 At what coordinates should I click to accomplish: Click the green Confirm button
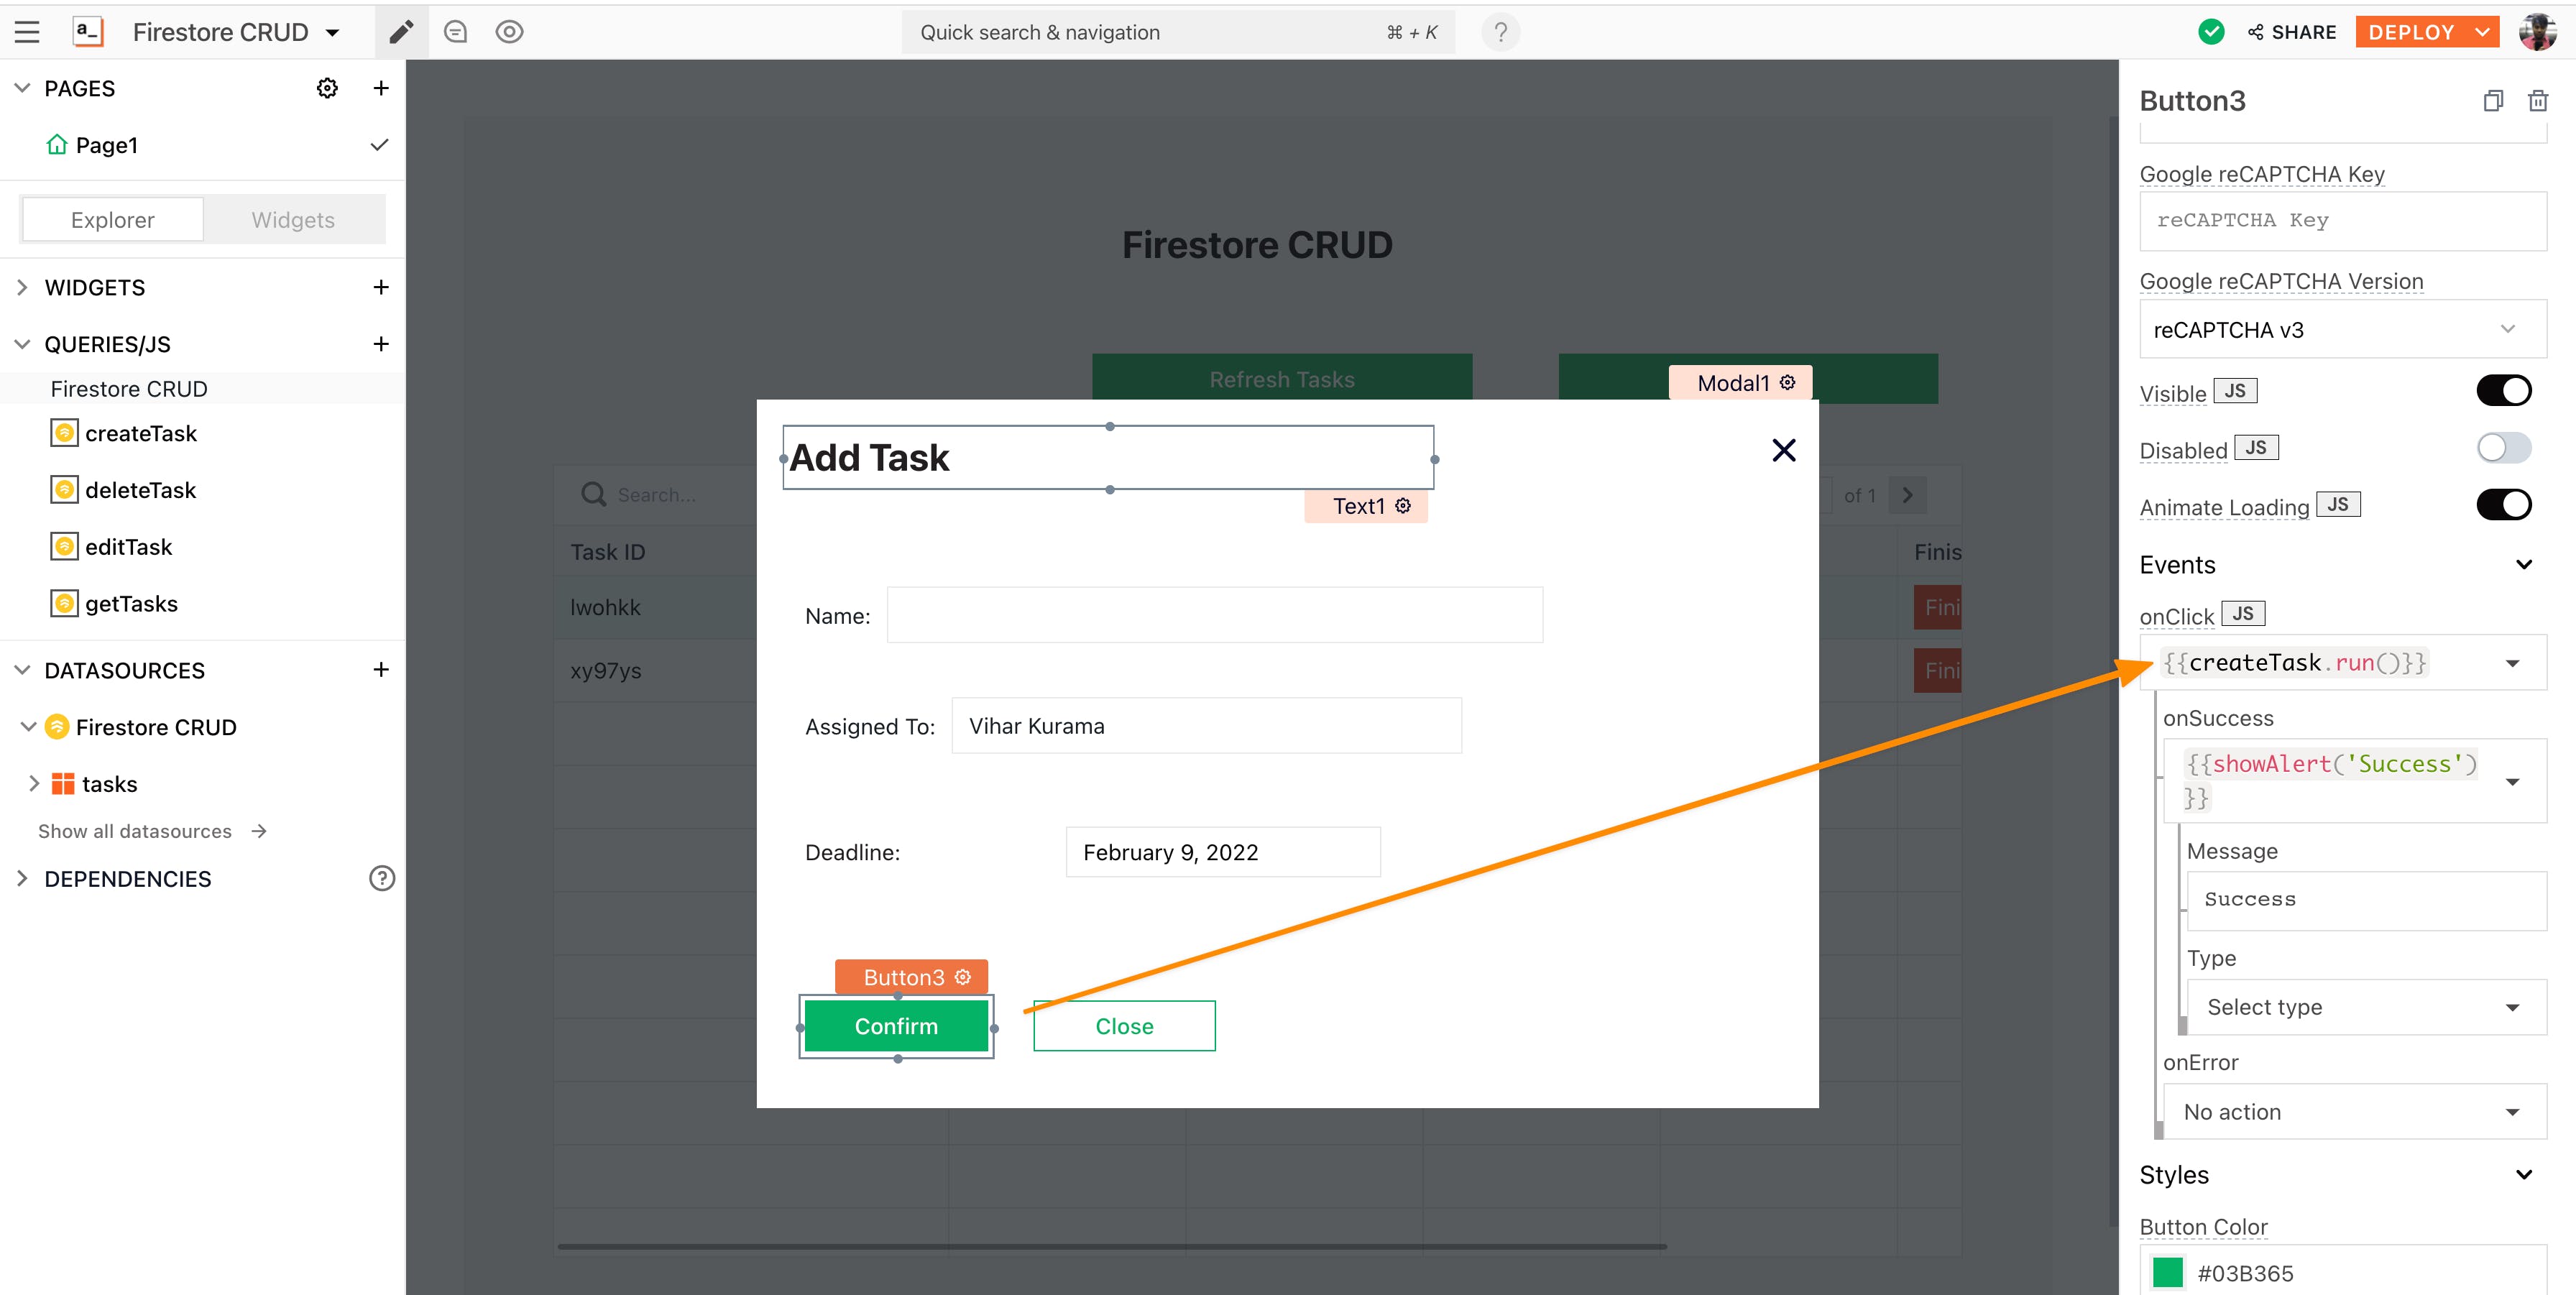coord(896,1026)
